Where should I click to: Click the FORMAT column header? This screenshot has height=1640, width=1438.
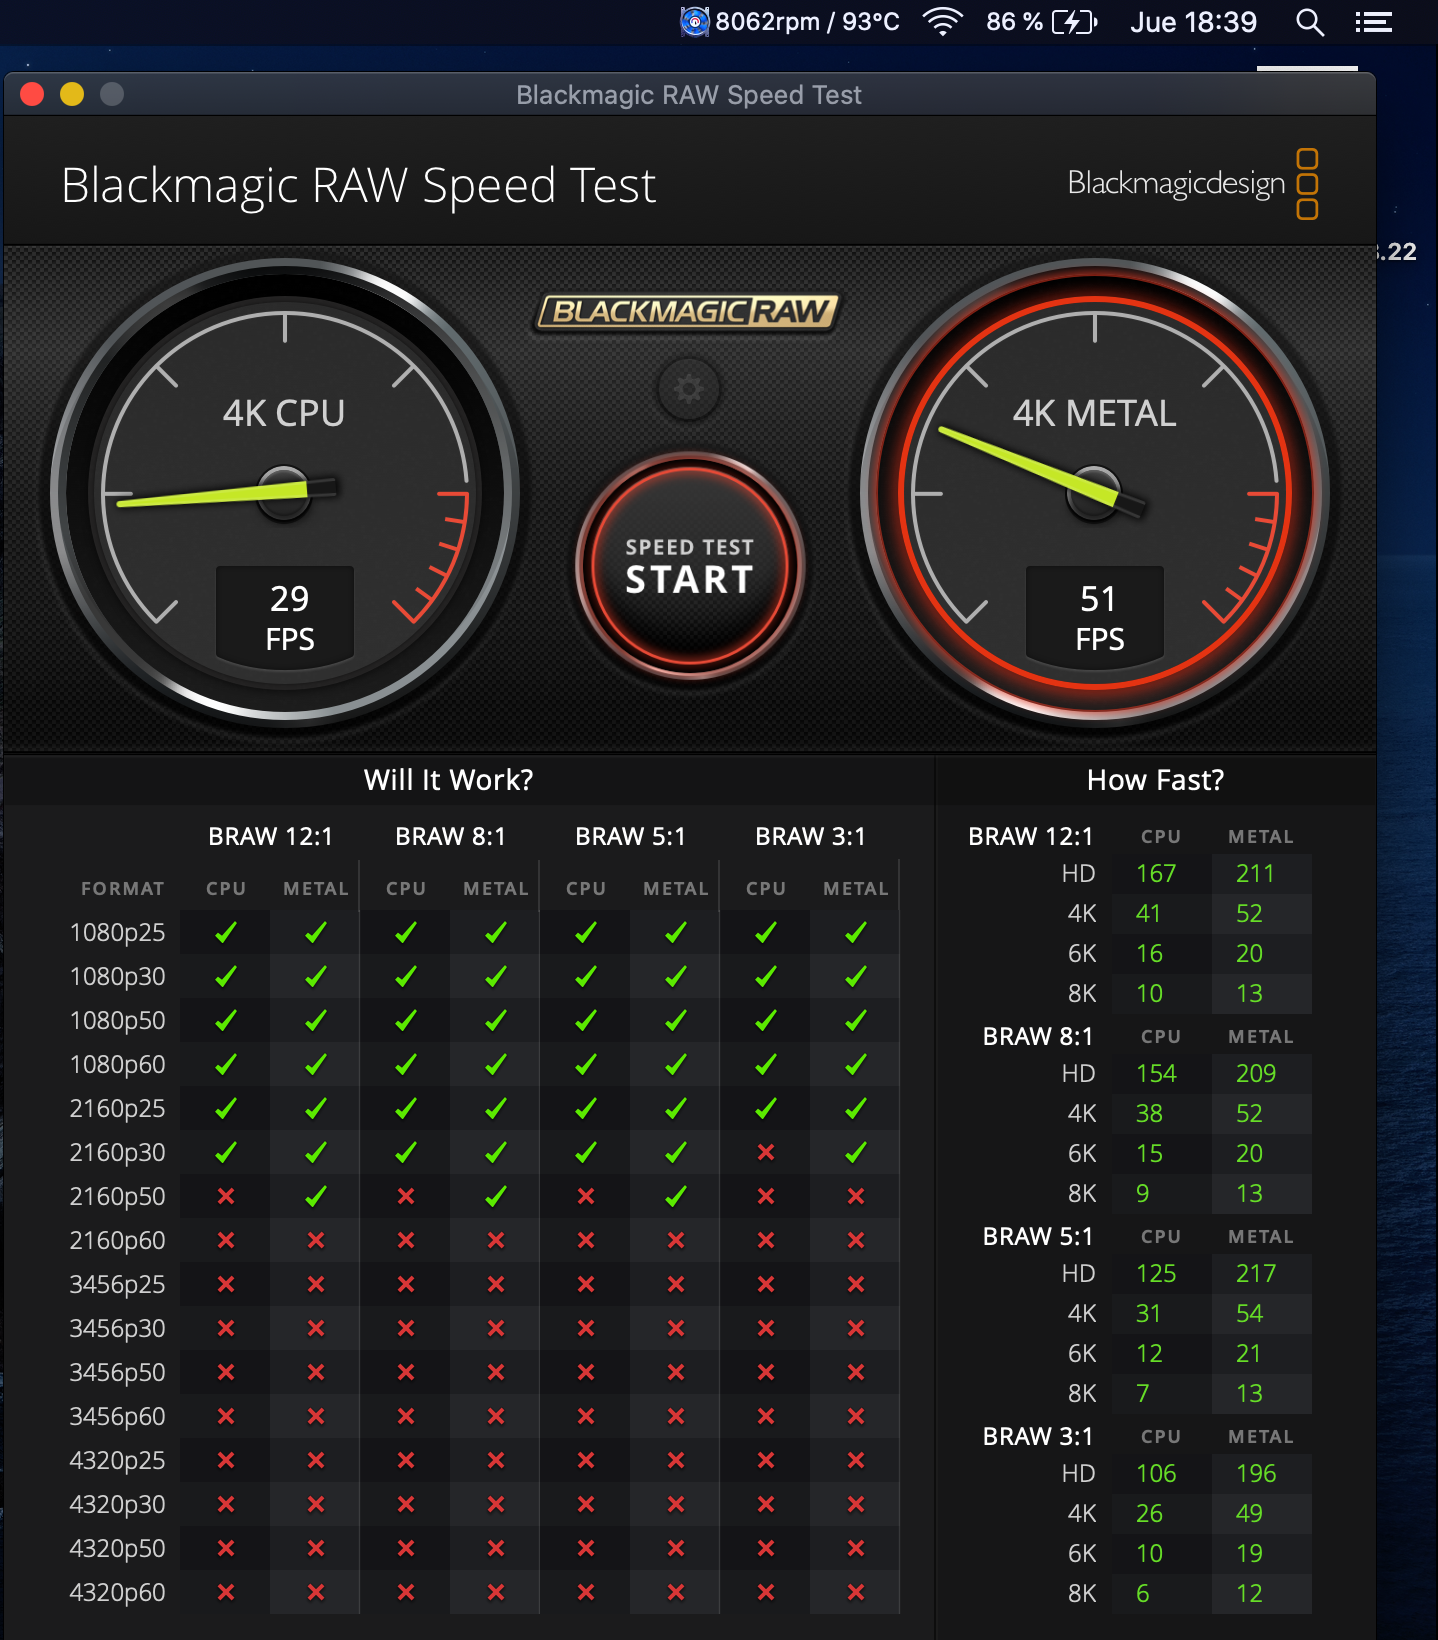(122, 888)
